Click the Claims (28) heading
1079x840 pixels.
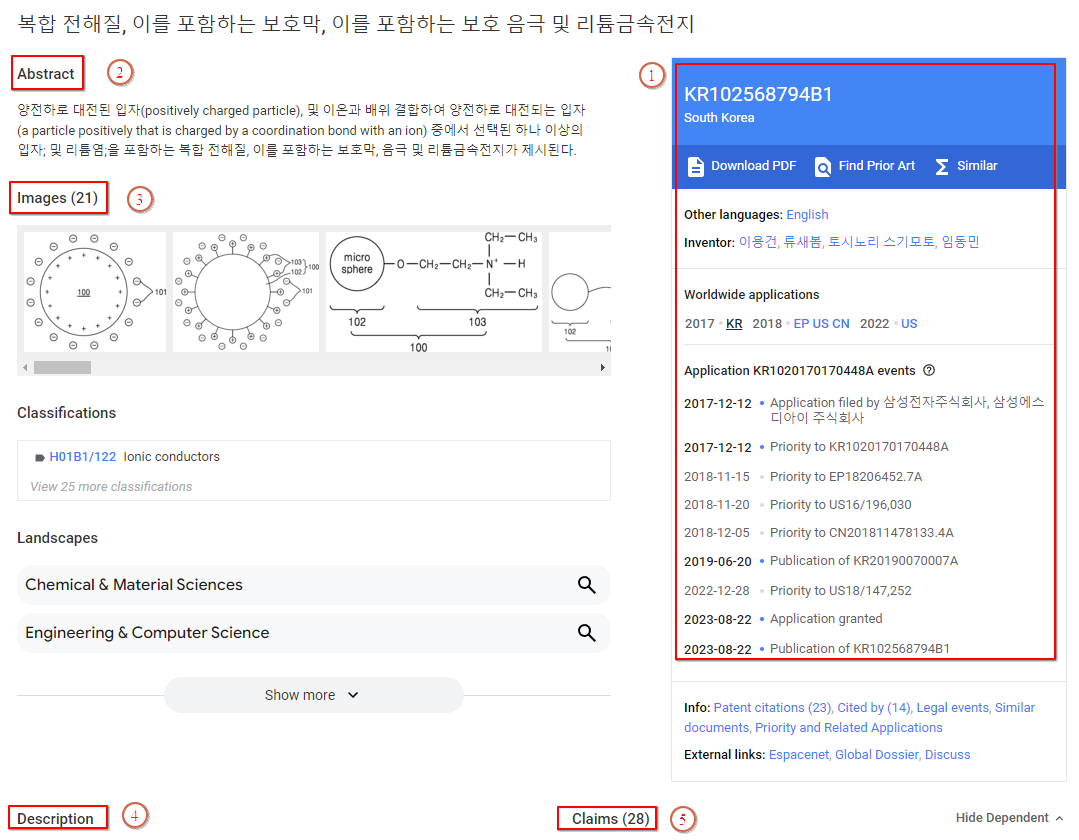coord(610,819)
